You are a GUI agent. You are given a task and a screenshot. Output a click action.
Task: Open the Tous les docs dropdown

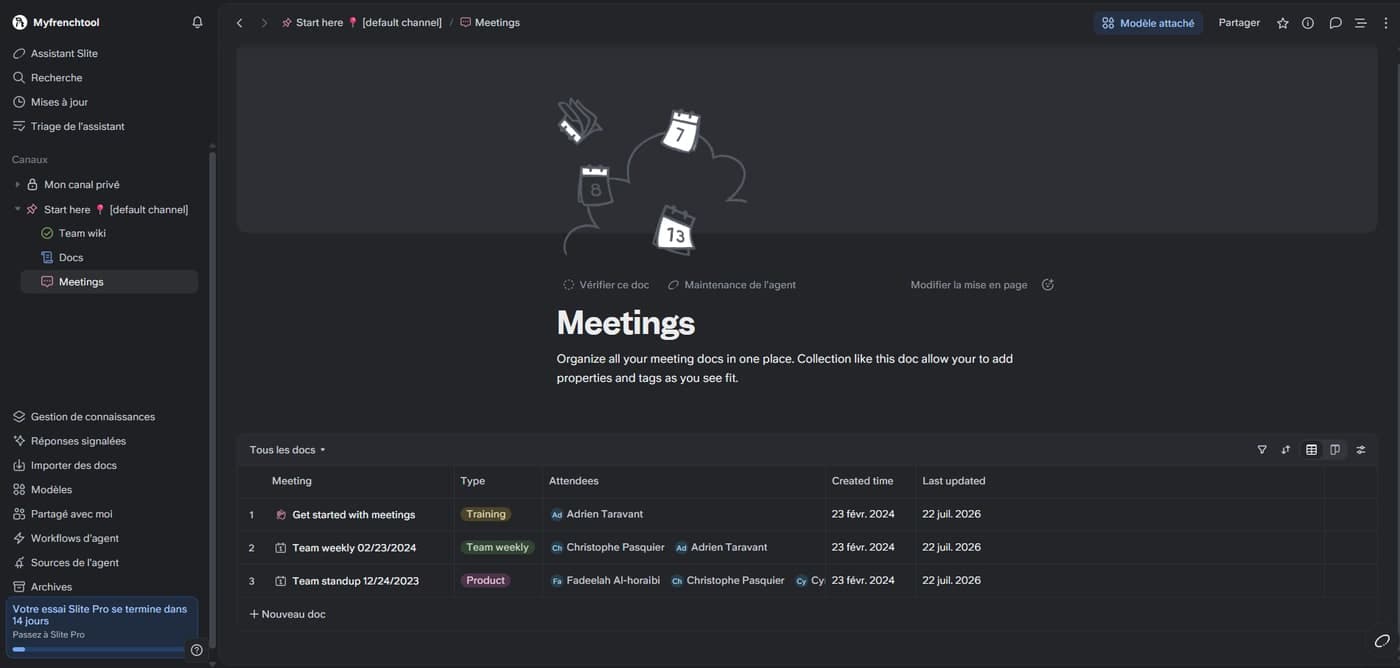coord(288,450)
